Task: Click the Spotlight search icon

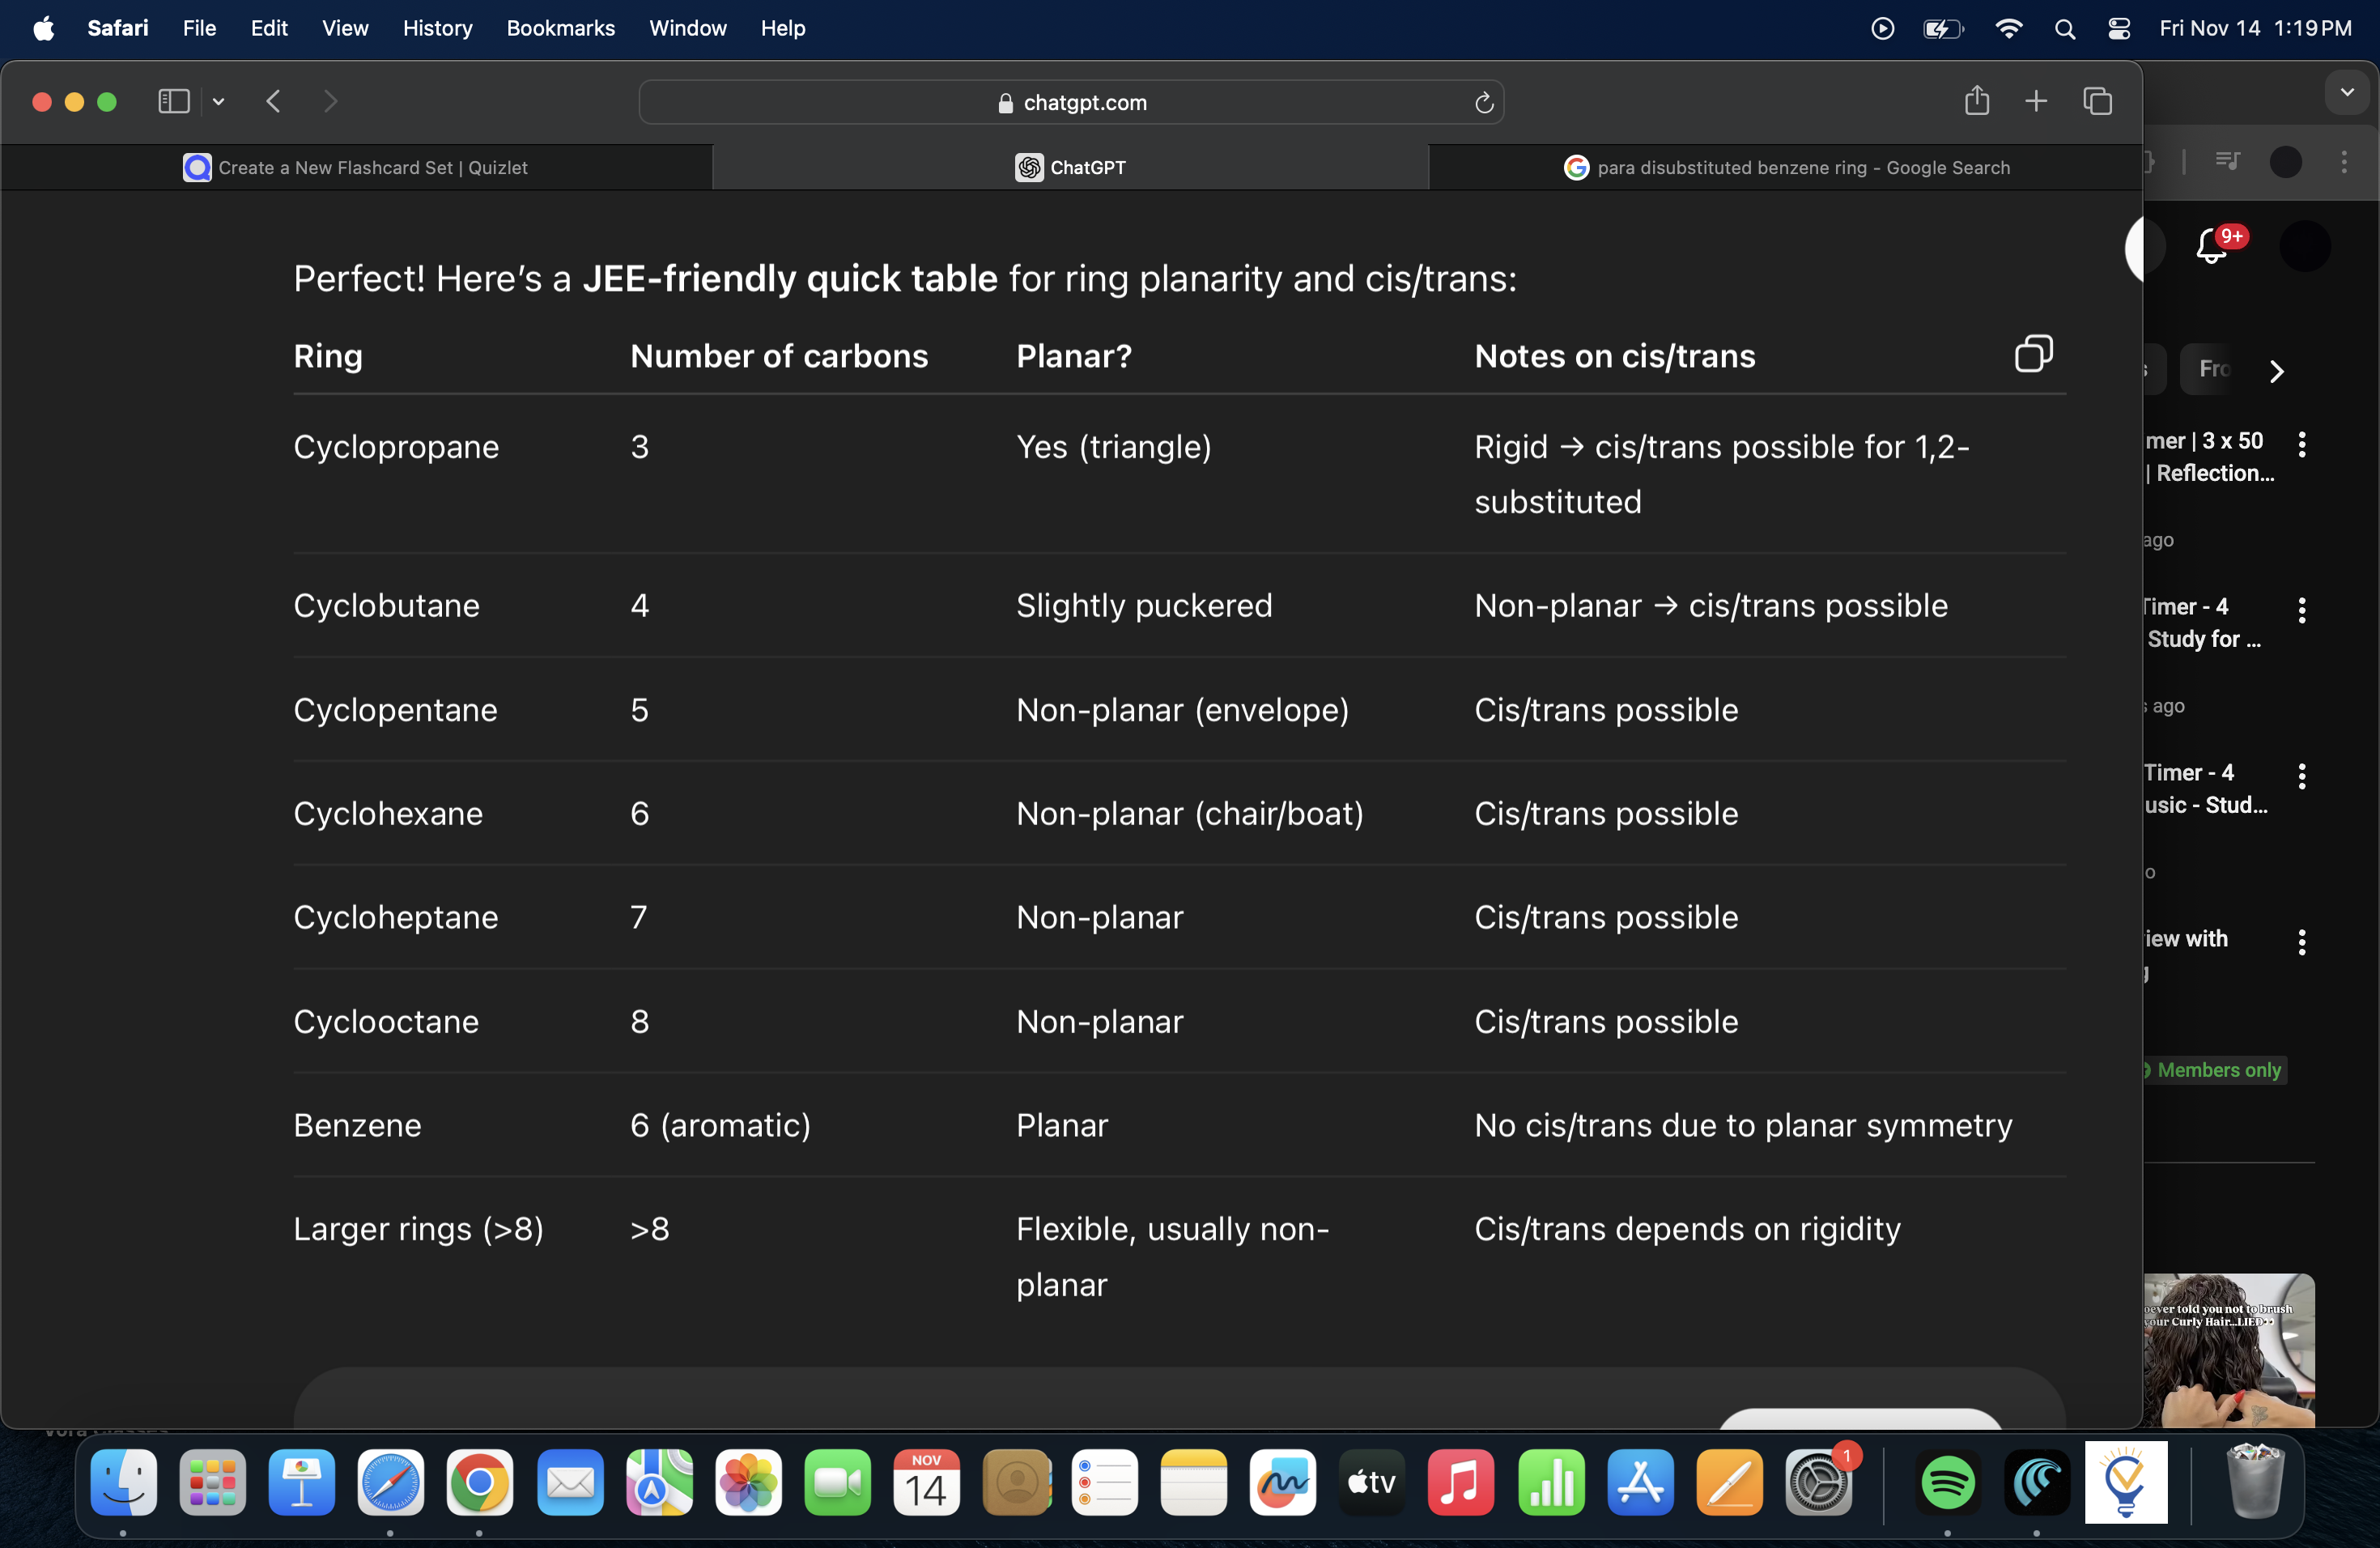Action: [x=2064, y=29]
